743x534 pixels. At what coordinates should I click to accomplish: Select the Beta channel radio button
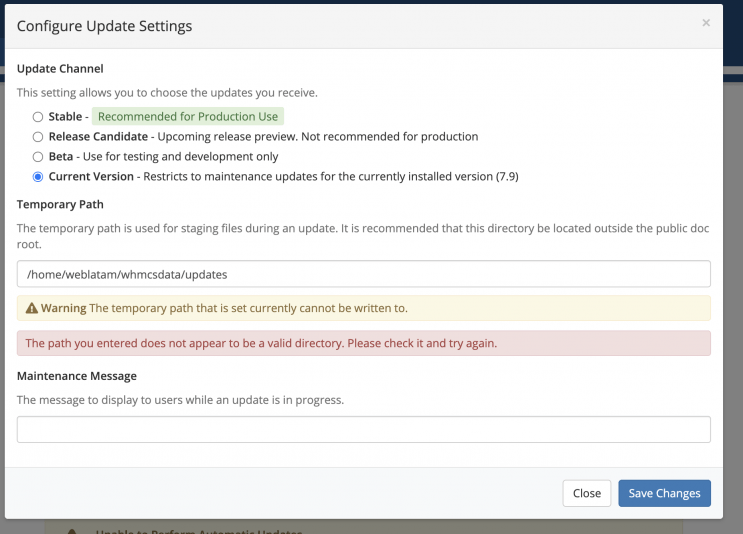(x=38, y=157)
